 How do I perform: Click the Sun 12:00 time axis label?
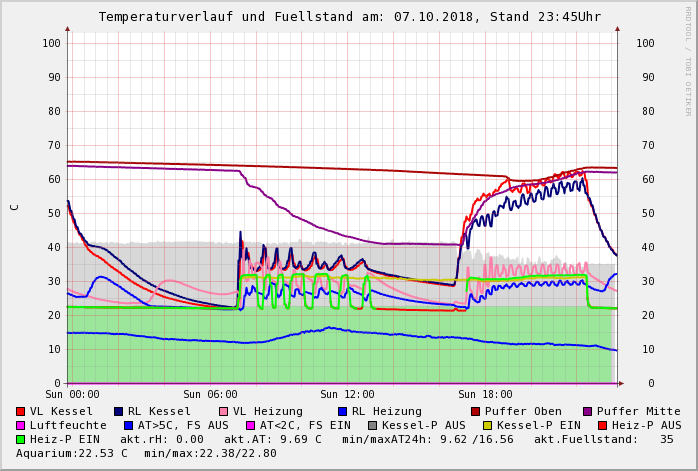[347, 395]
